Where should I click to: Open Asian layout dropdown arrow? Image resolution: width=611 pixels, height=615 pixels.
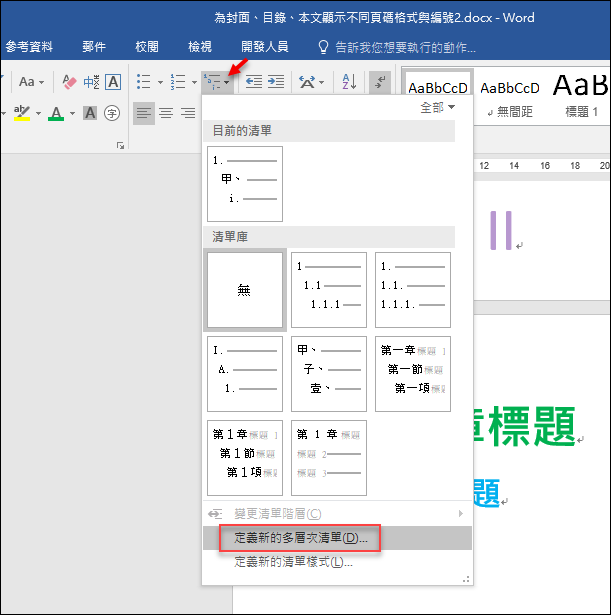click(321, 82)
